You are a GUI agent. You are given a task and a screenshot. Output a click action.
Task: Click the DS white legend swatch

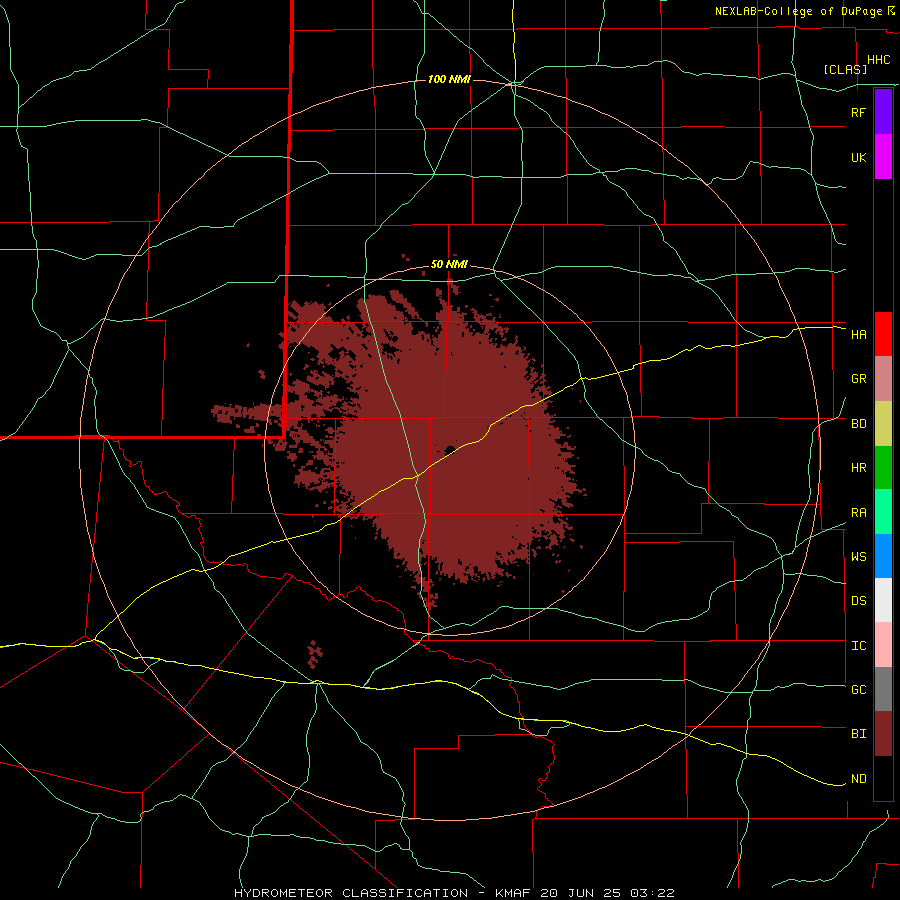883,600
